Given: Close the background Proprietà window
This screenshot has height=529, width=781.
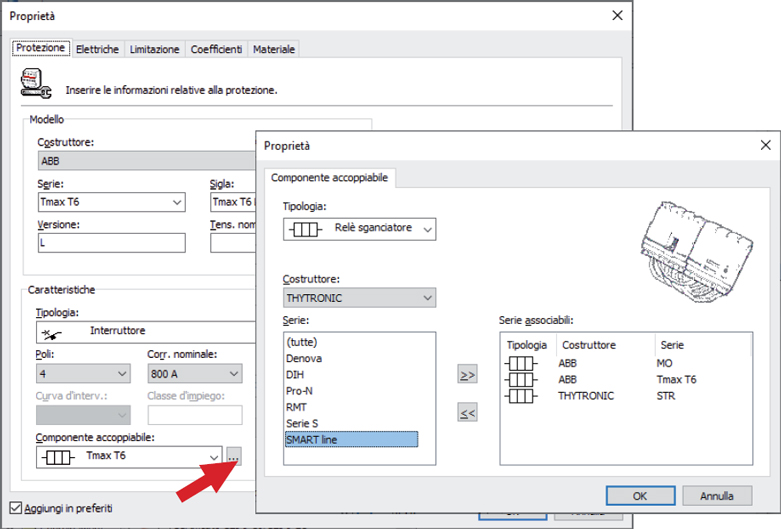Looking at the screenshot, I should (x=617, y=15).
